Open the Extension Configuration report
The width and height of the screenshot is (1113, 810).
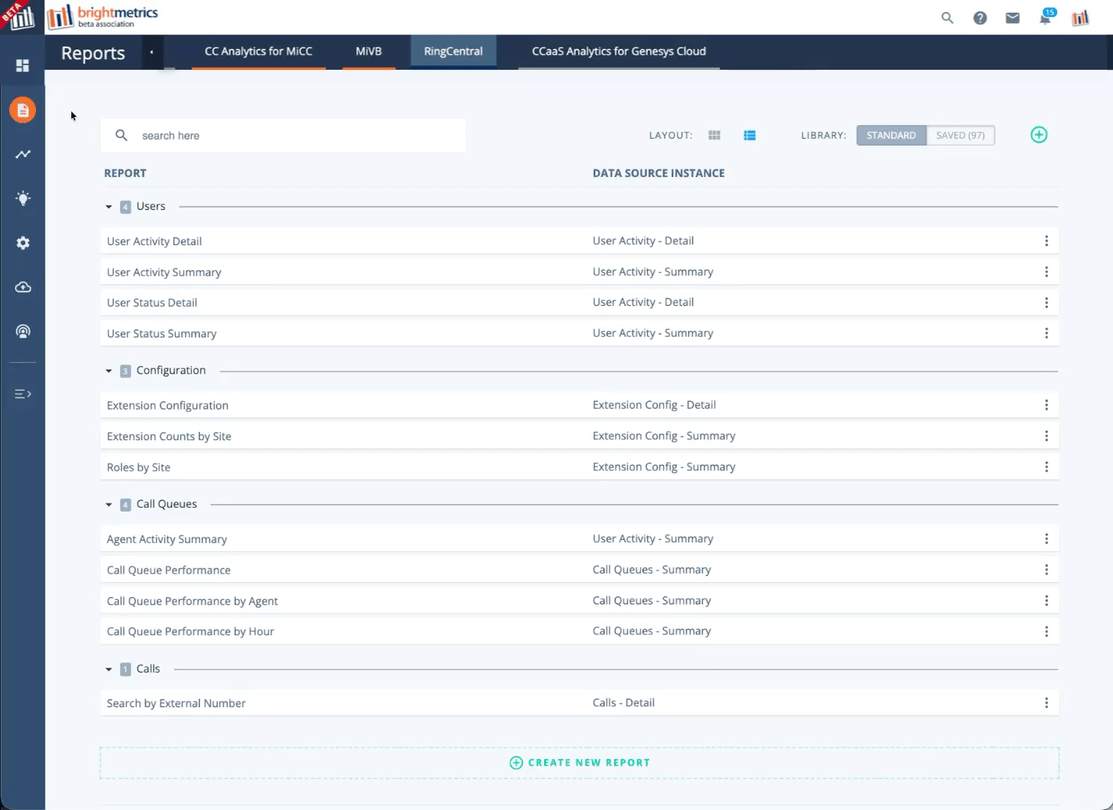click(x=168, y=405)
